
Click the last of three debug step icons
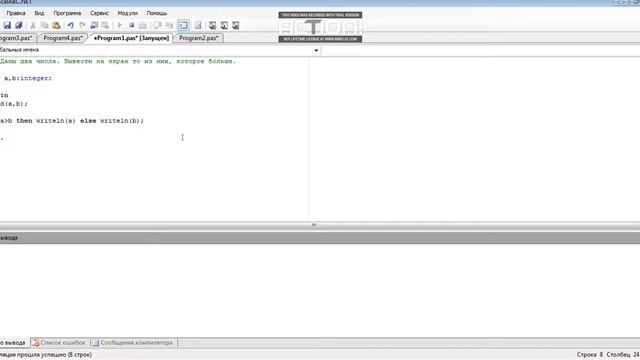[236, 25]
